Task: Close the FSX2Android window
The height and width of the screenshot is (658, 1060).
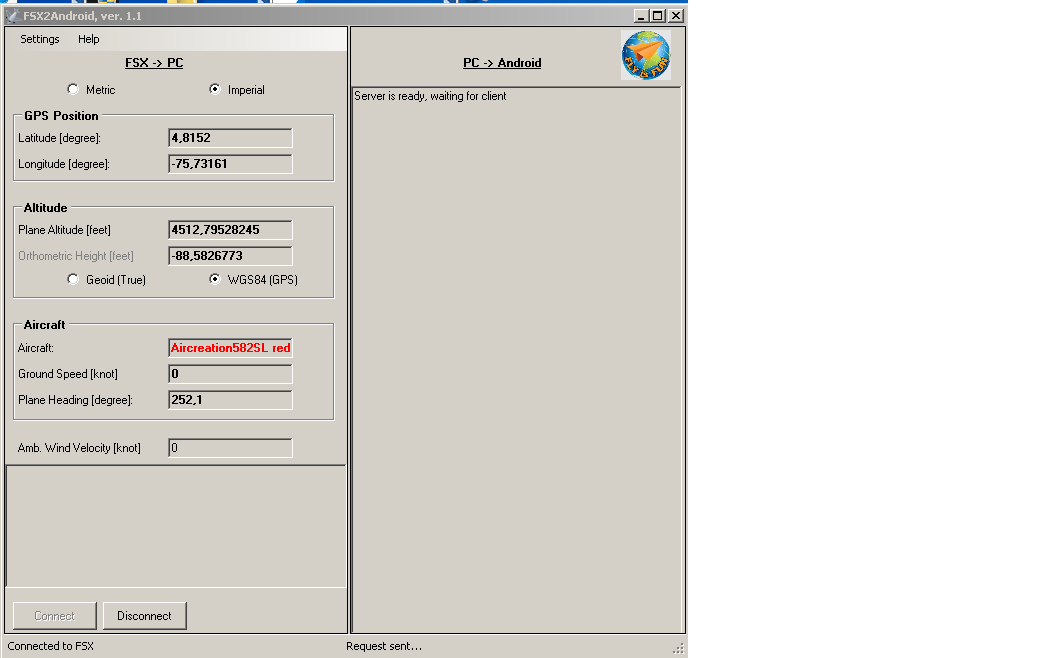Action: click(675, 16)
